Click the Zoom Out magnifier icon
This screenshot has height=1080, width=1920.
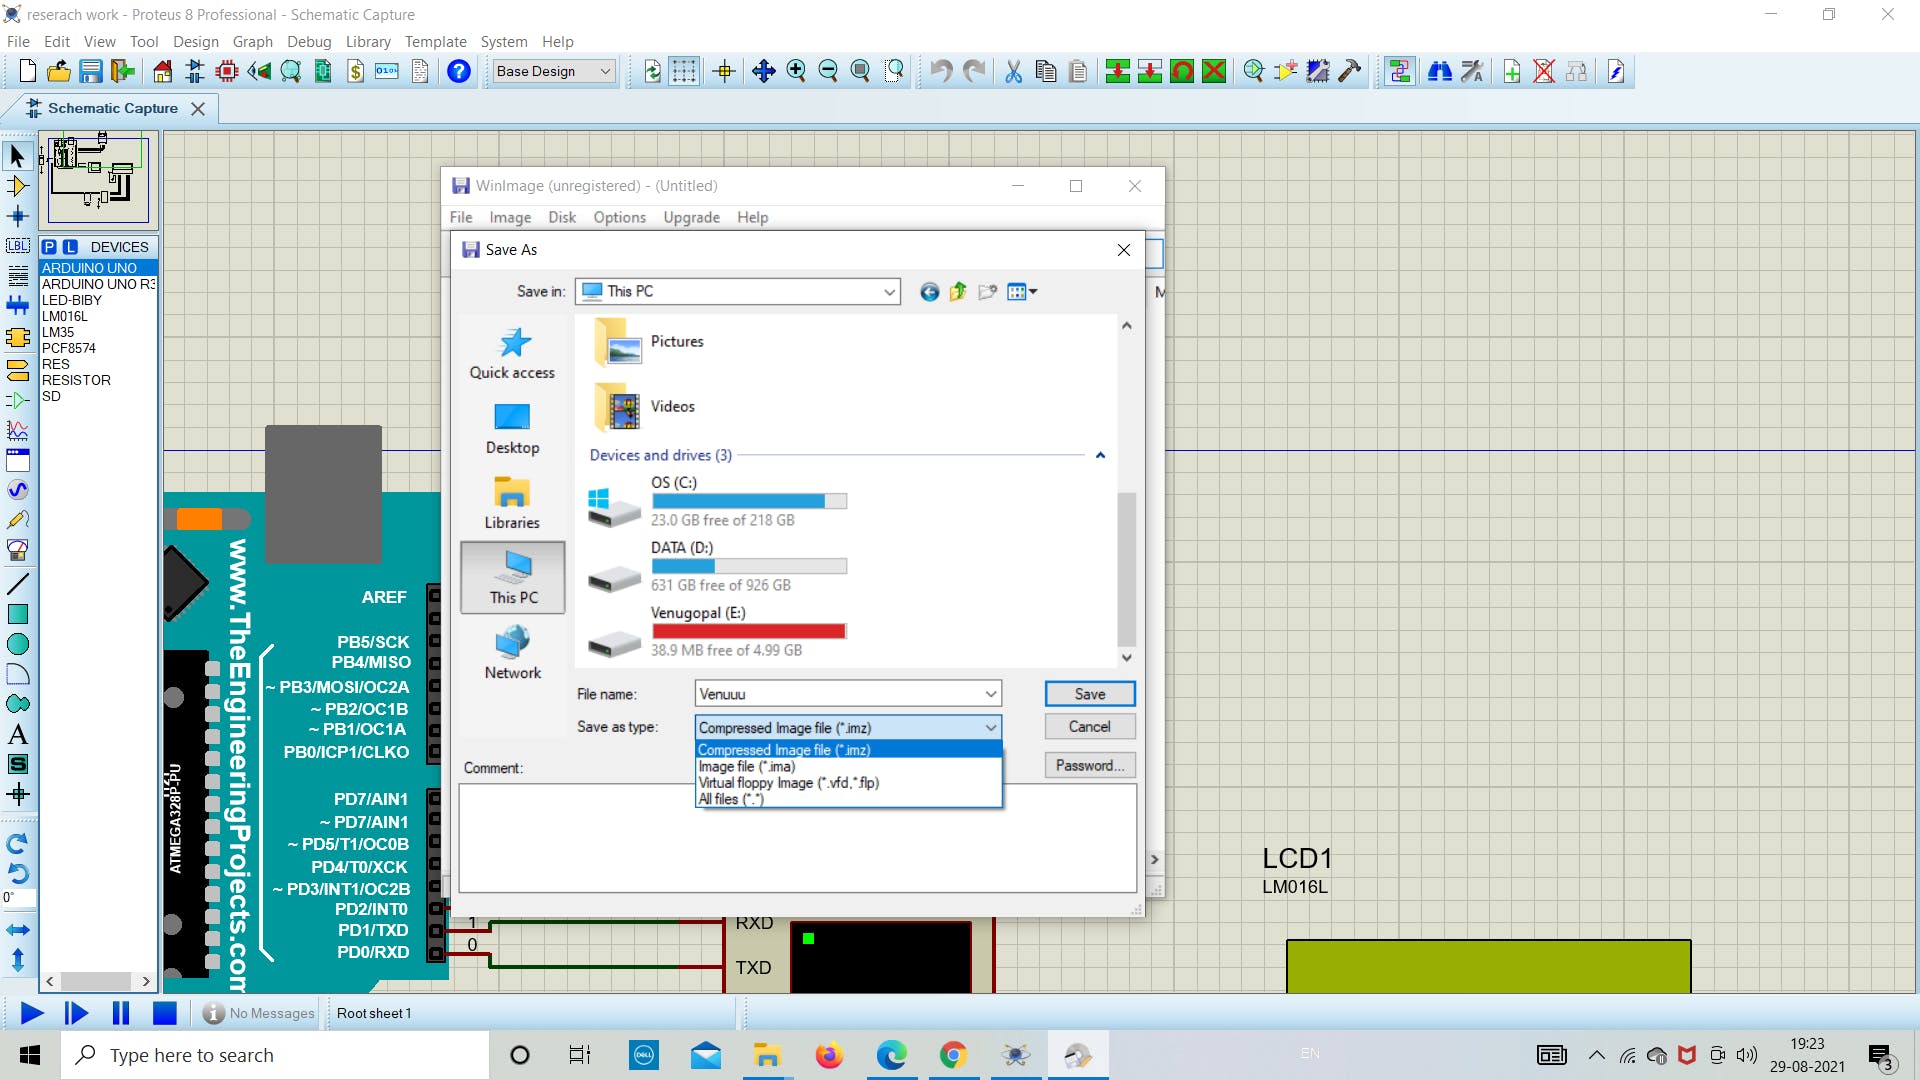(828, 71)
